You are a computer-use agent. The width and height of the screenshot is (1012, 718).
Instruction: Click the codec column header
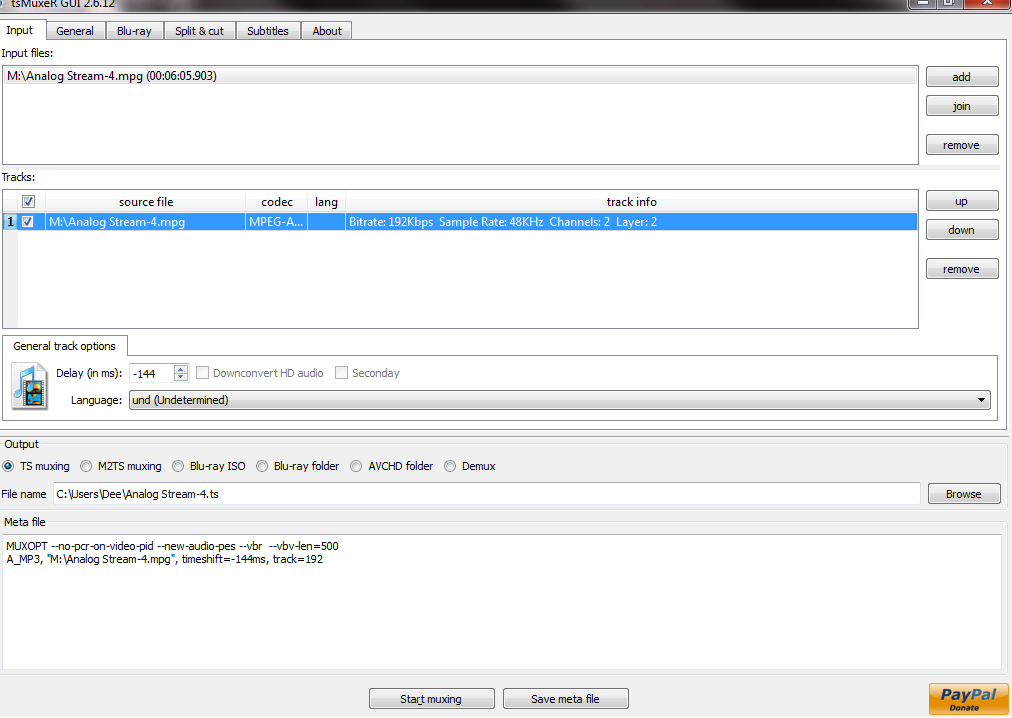point(277,201)
